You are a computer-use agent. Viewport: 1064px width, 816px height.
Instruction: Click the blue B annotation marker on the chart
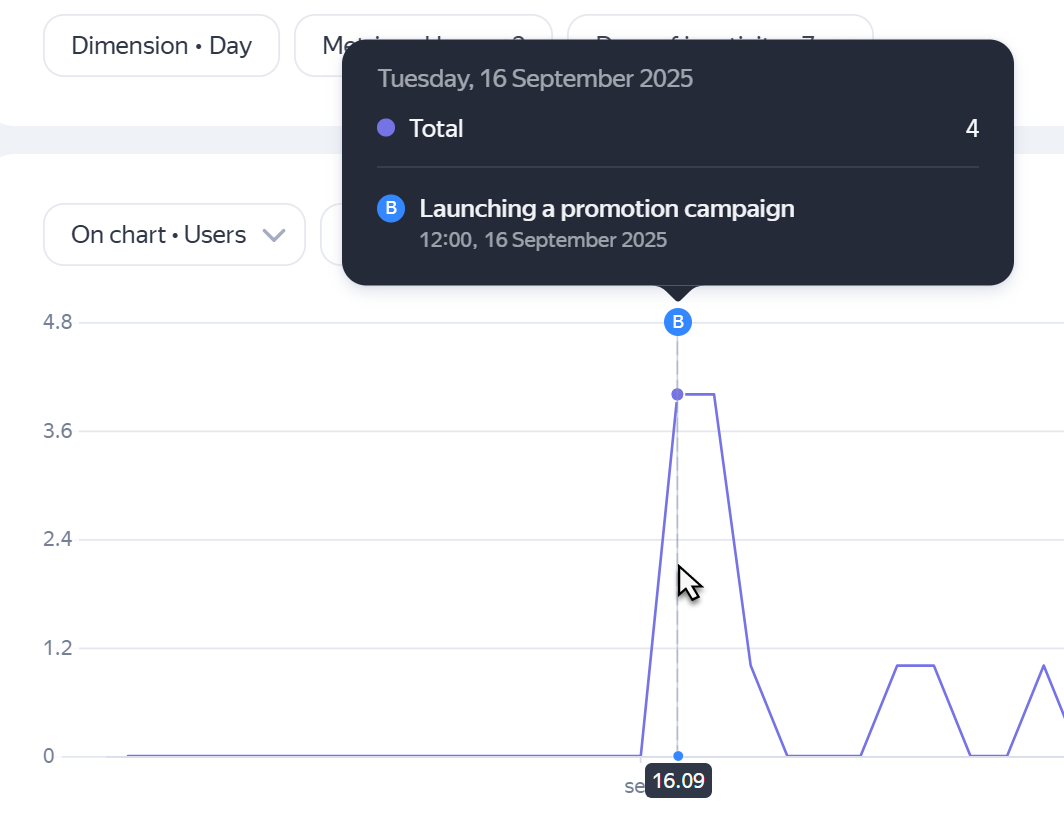678,322
